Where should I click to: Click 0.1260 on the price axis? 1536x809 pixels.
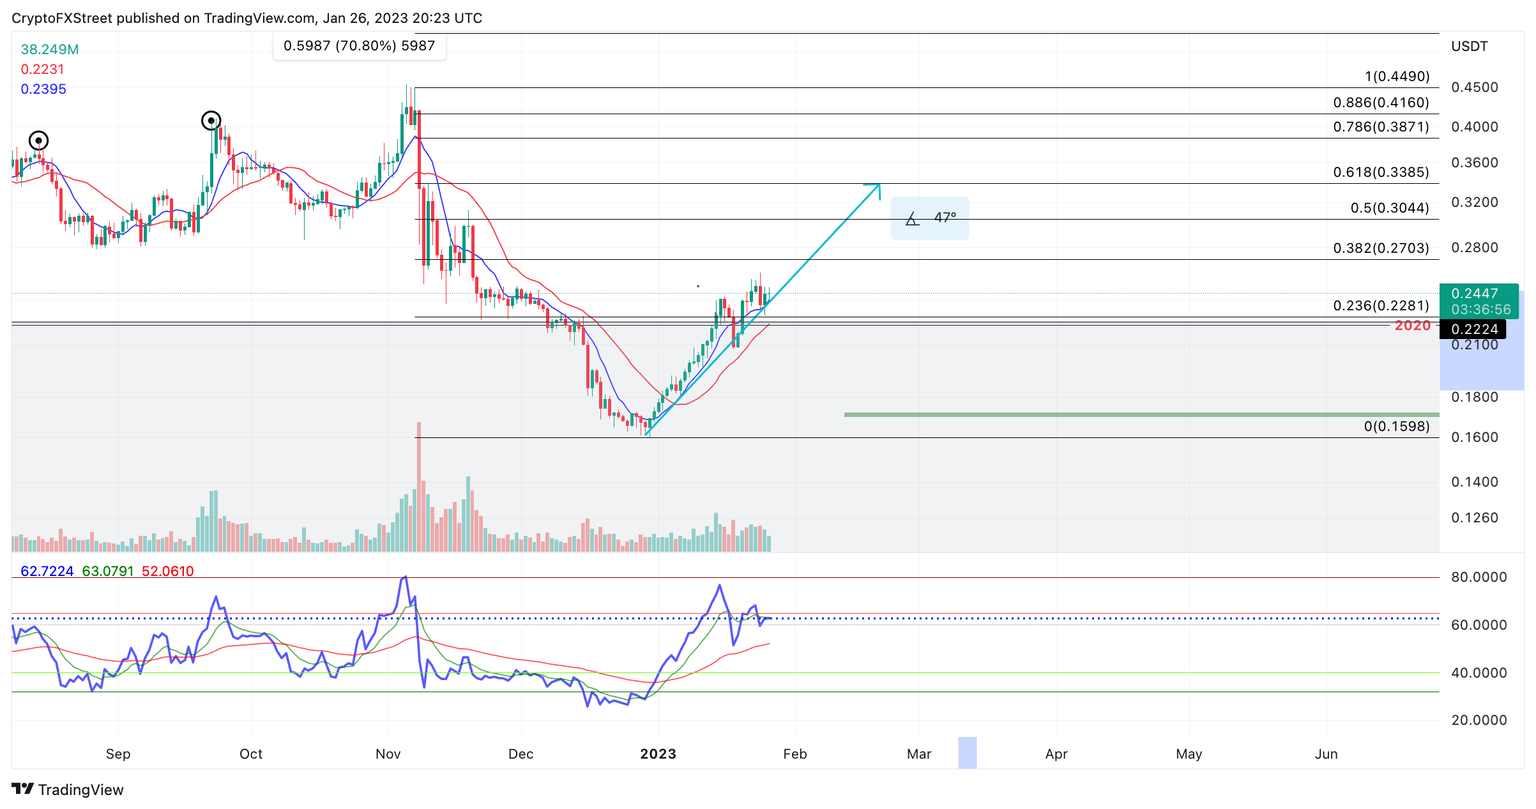(x=1475, y=518)
